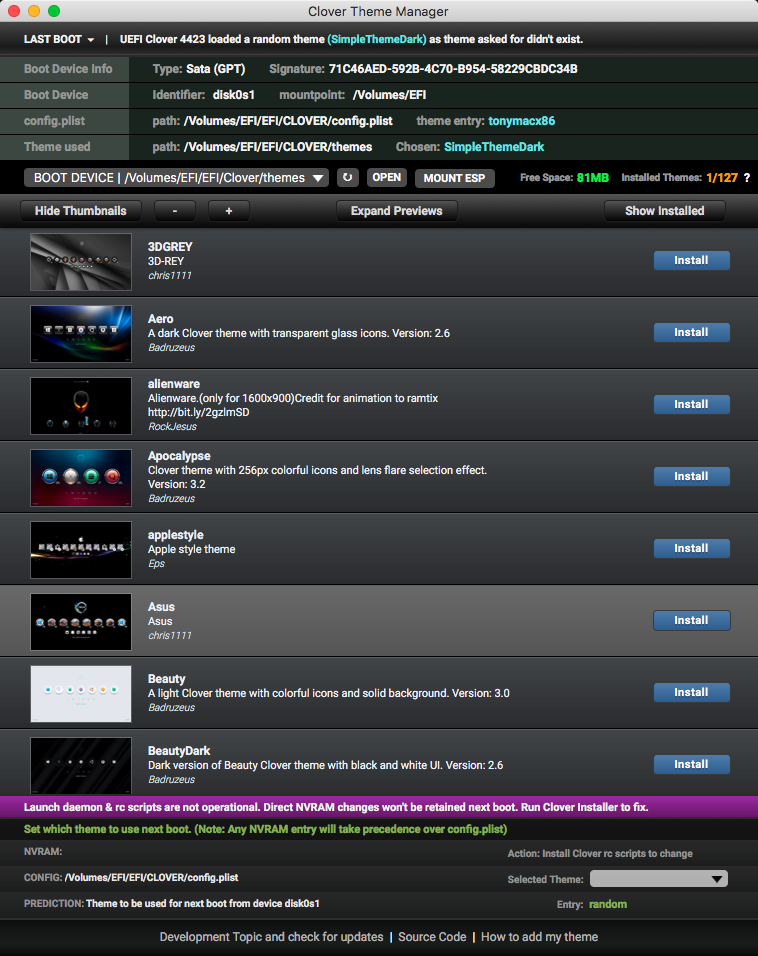This screenshot has width=758, height=956.
Task: Open the Beauty theme thumbnail
Action: tap(81, 693)
